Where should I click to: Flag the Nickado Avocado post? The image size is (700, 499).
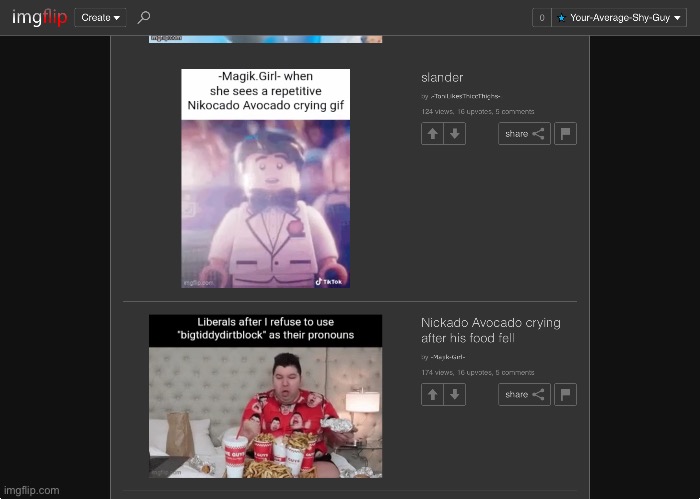565,394
